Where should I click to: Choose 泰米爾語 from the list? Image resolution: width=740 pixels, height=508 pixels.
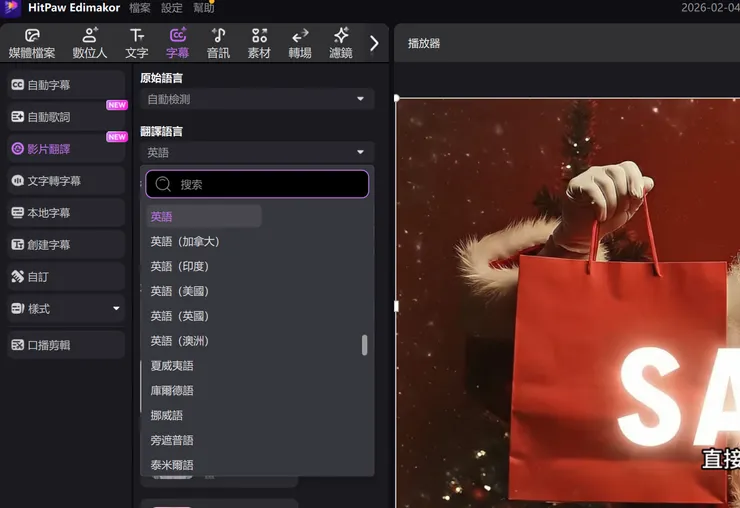(x=172, y=465)
